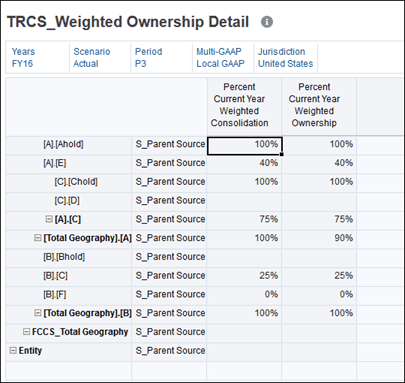This screenshot has height=383, width=405.
Task: Select the [A].[Ahold] ownership 100% cell
Action: pyautogui.click(x=319, y=146)
